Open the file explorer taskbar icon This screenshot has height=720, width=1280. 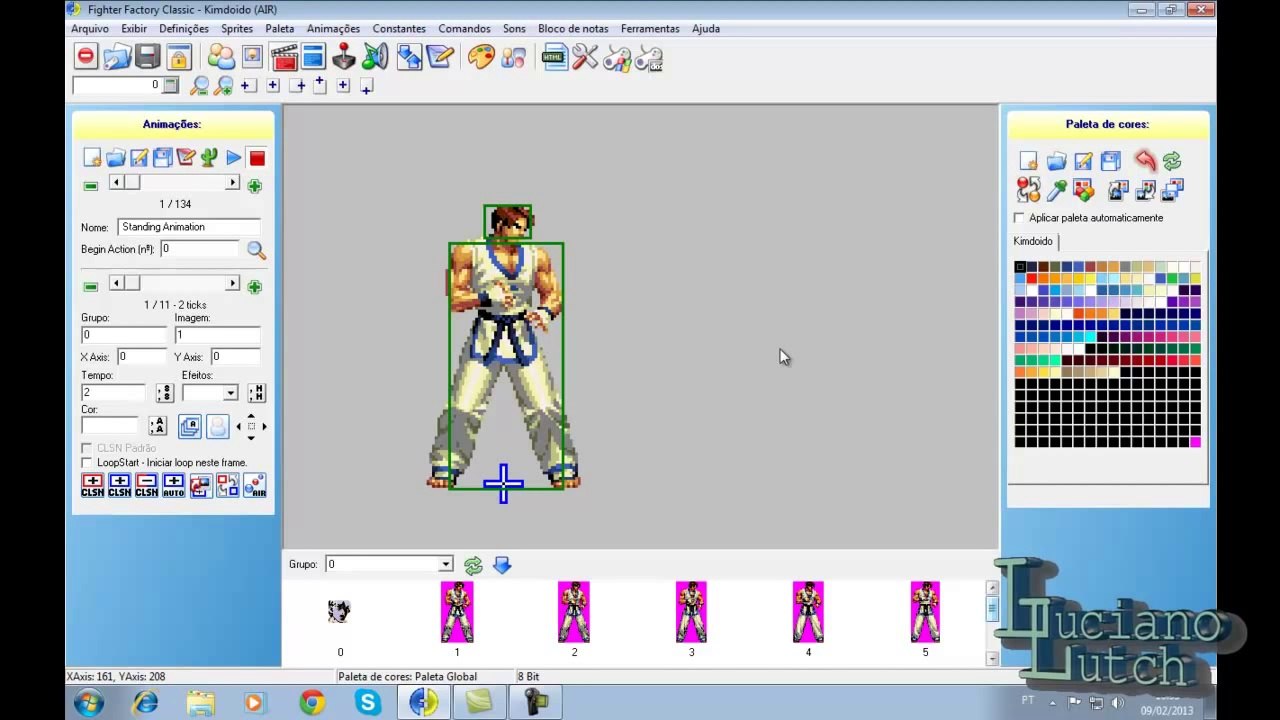pyautogui.click(x=200, y=703)
